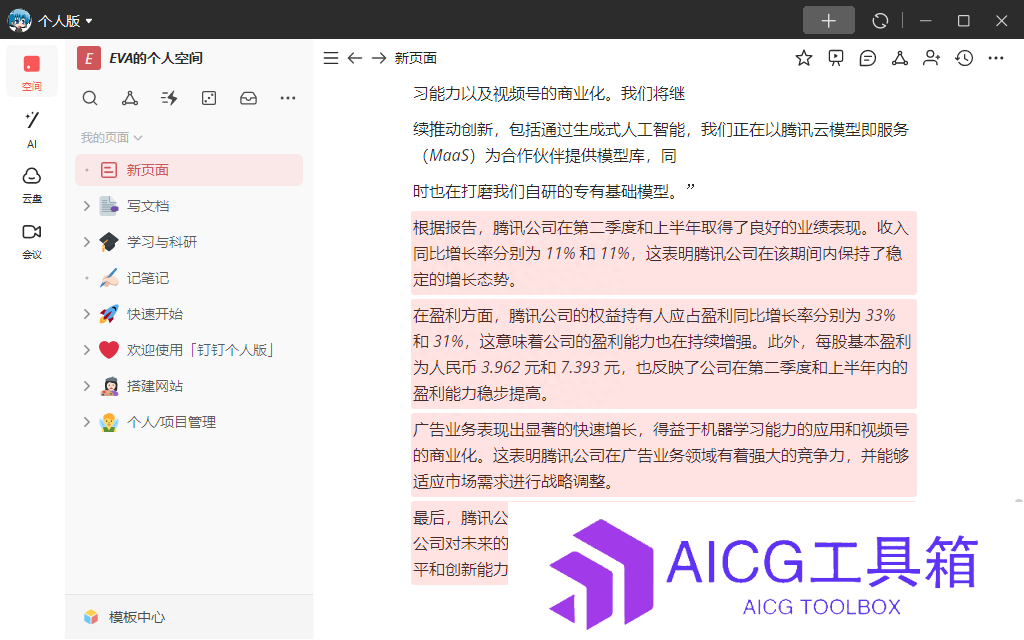Screen dimensions: 1024x640
Task: Open the comments panel
Action: click(x=868, y=58)
